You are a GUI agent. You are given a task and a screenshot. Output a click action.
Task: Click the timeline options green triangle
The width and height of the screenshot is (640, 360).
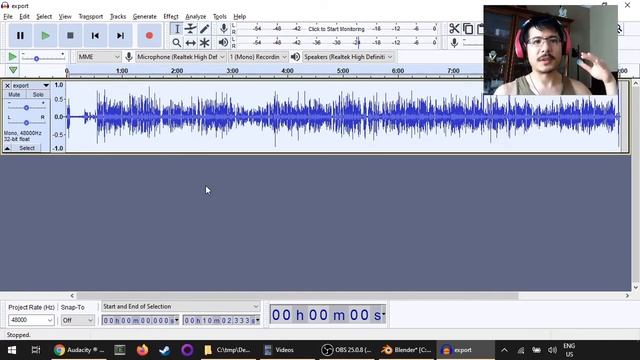pos(13,70)
